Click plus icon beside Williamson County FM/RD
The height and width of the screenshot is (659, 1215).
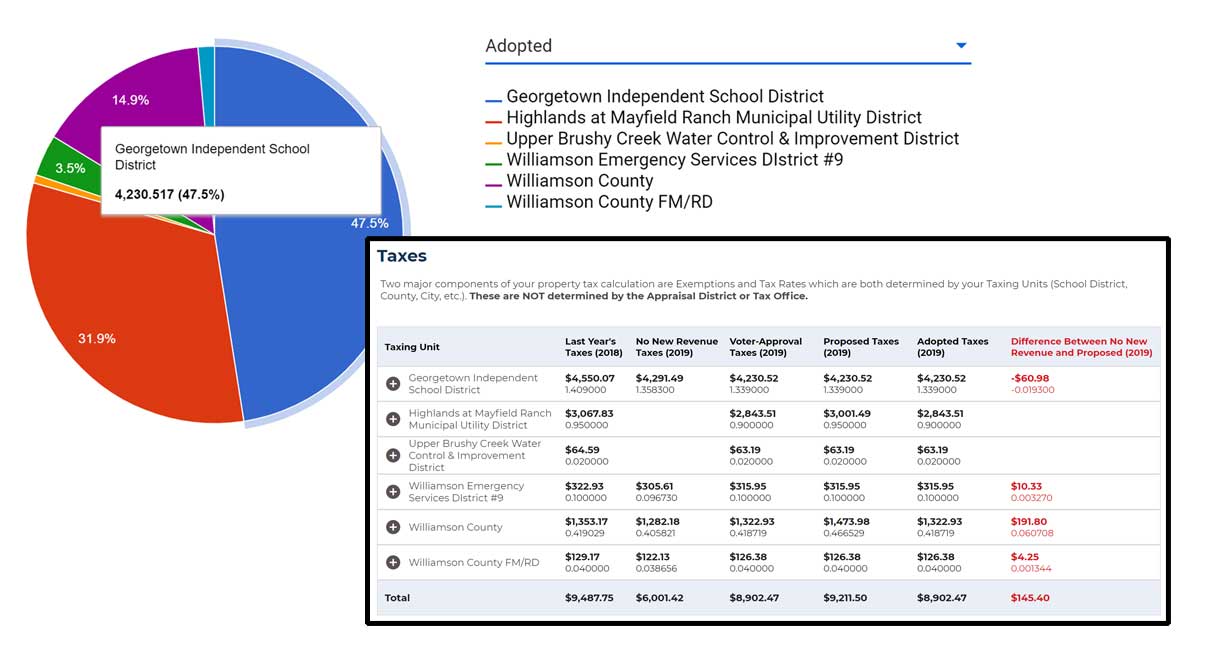[x=393, y=562]
